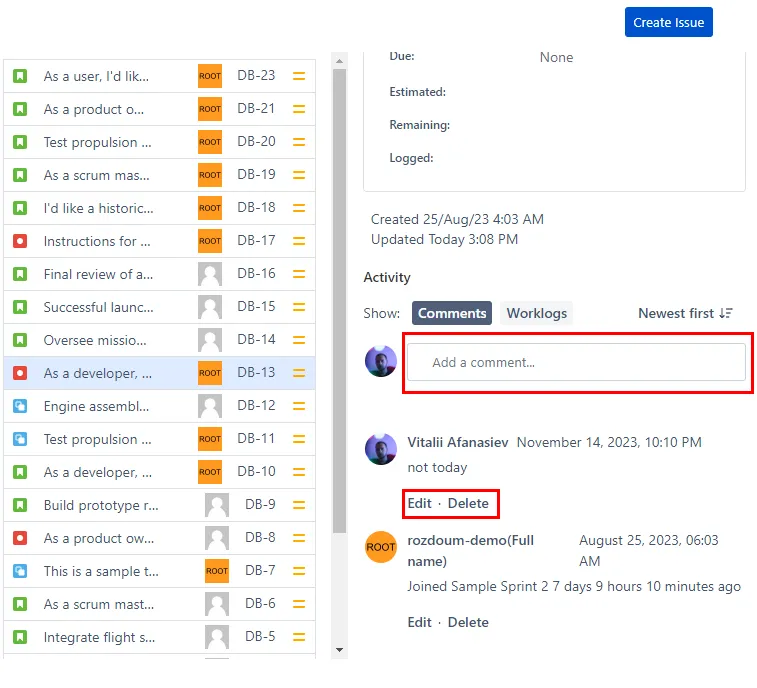Click the ROOT avatar next to rozdoum-demo comment
757x688 pixels.
pyautogui.click(x=381, y=547)
